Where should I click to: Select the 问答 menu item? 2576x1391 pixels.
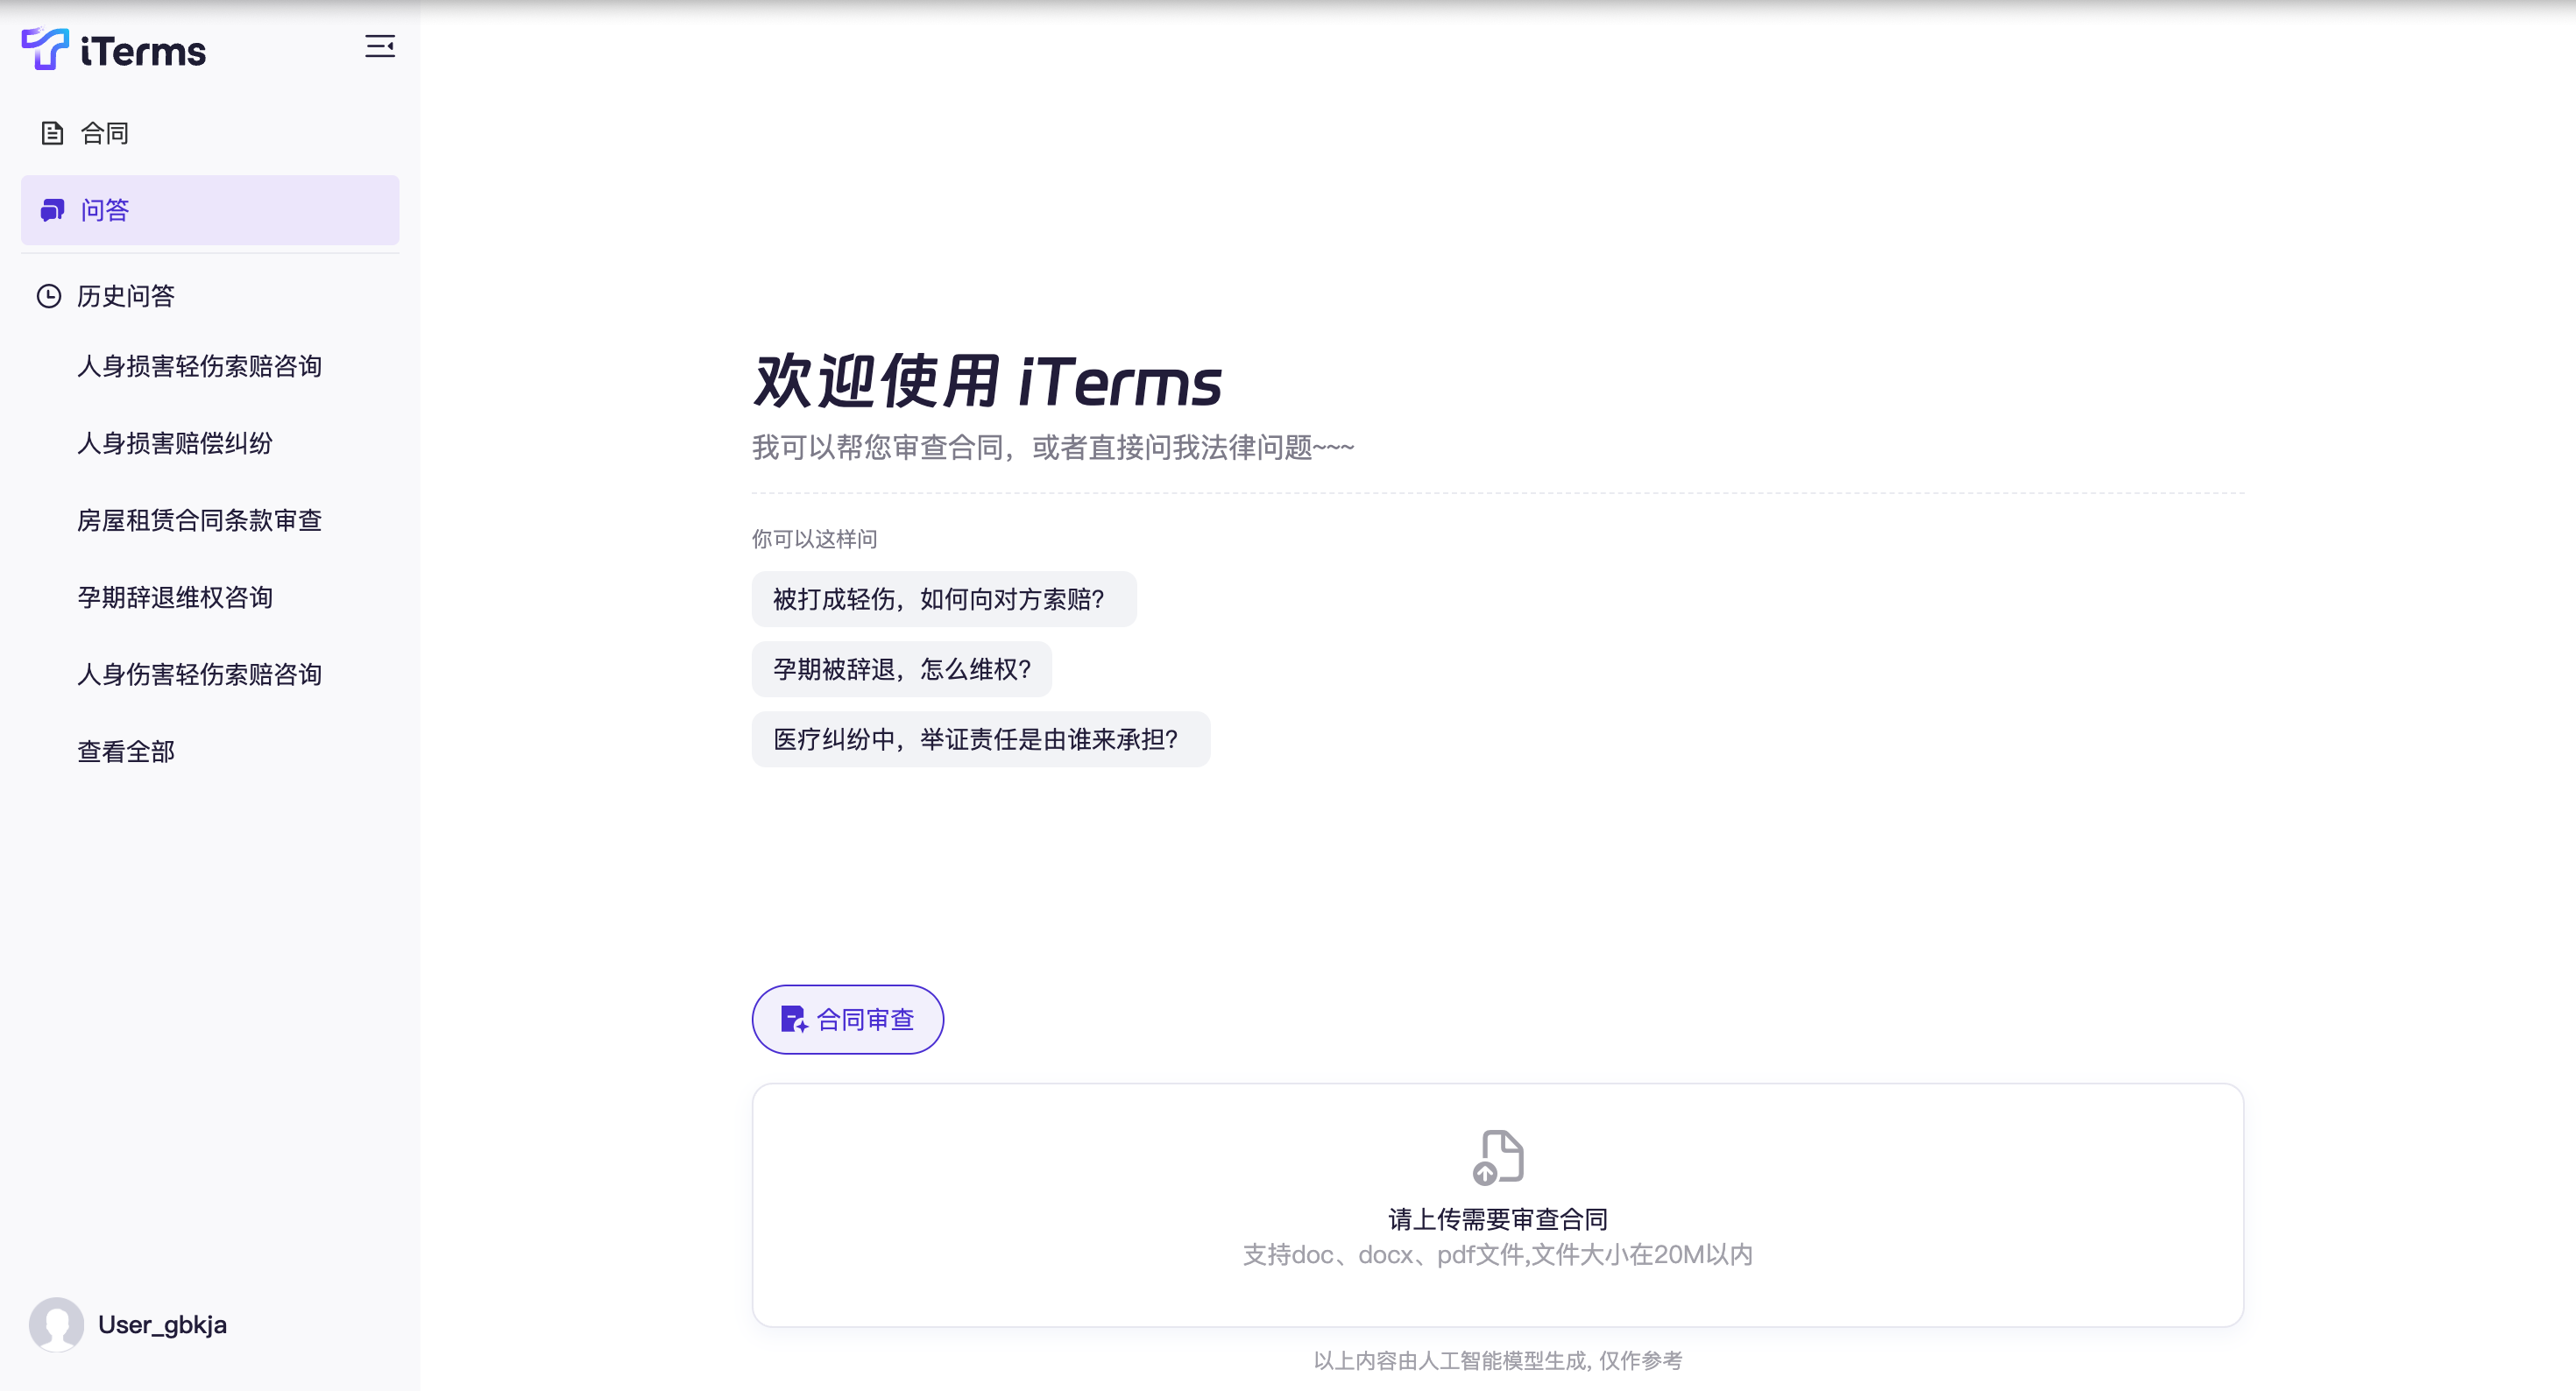click(x=209, y=210)
